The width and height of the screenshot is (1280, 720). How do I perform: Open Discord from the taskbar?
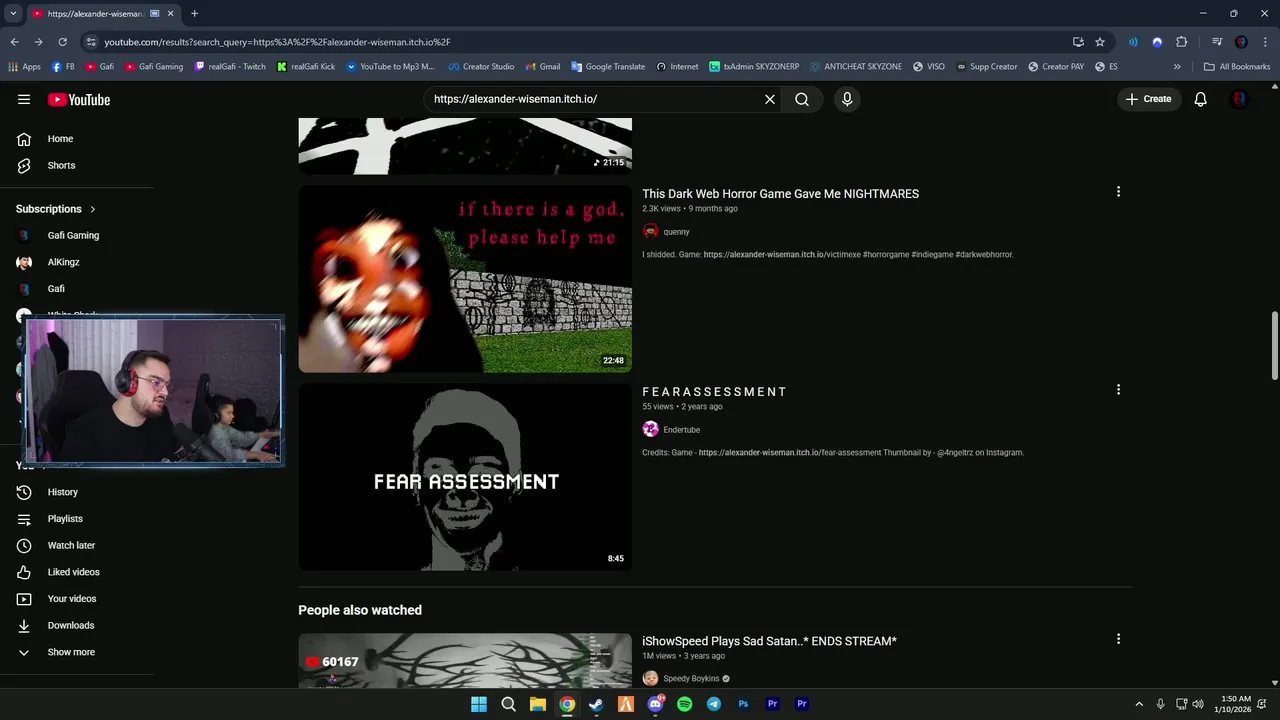point(655,704)
